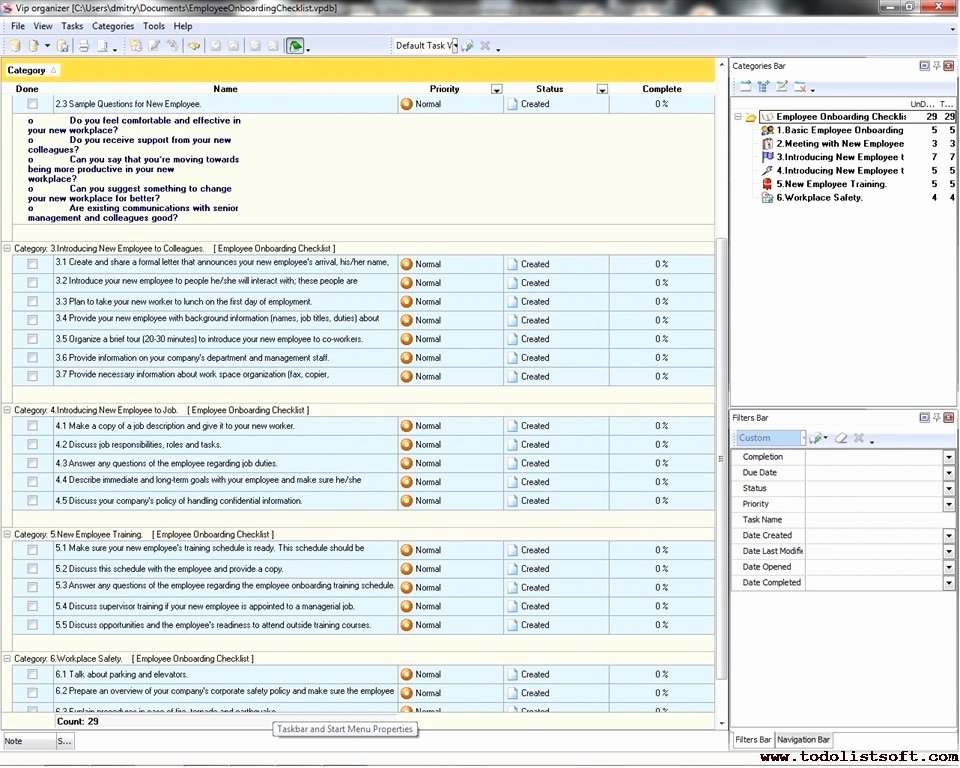Switch to the Navigation Bar tab

[x=803, y=740]
